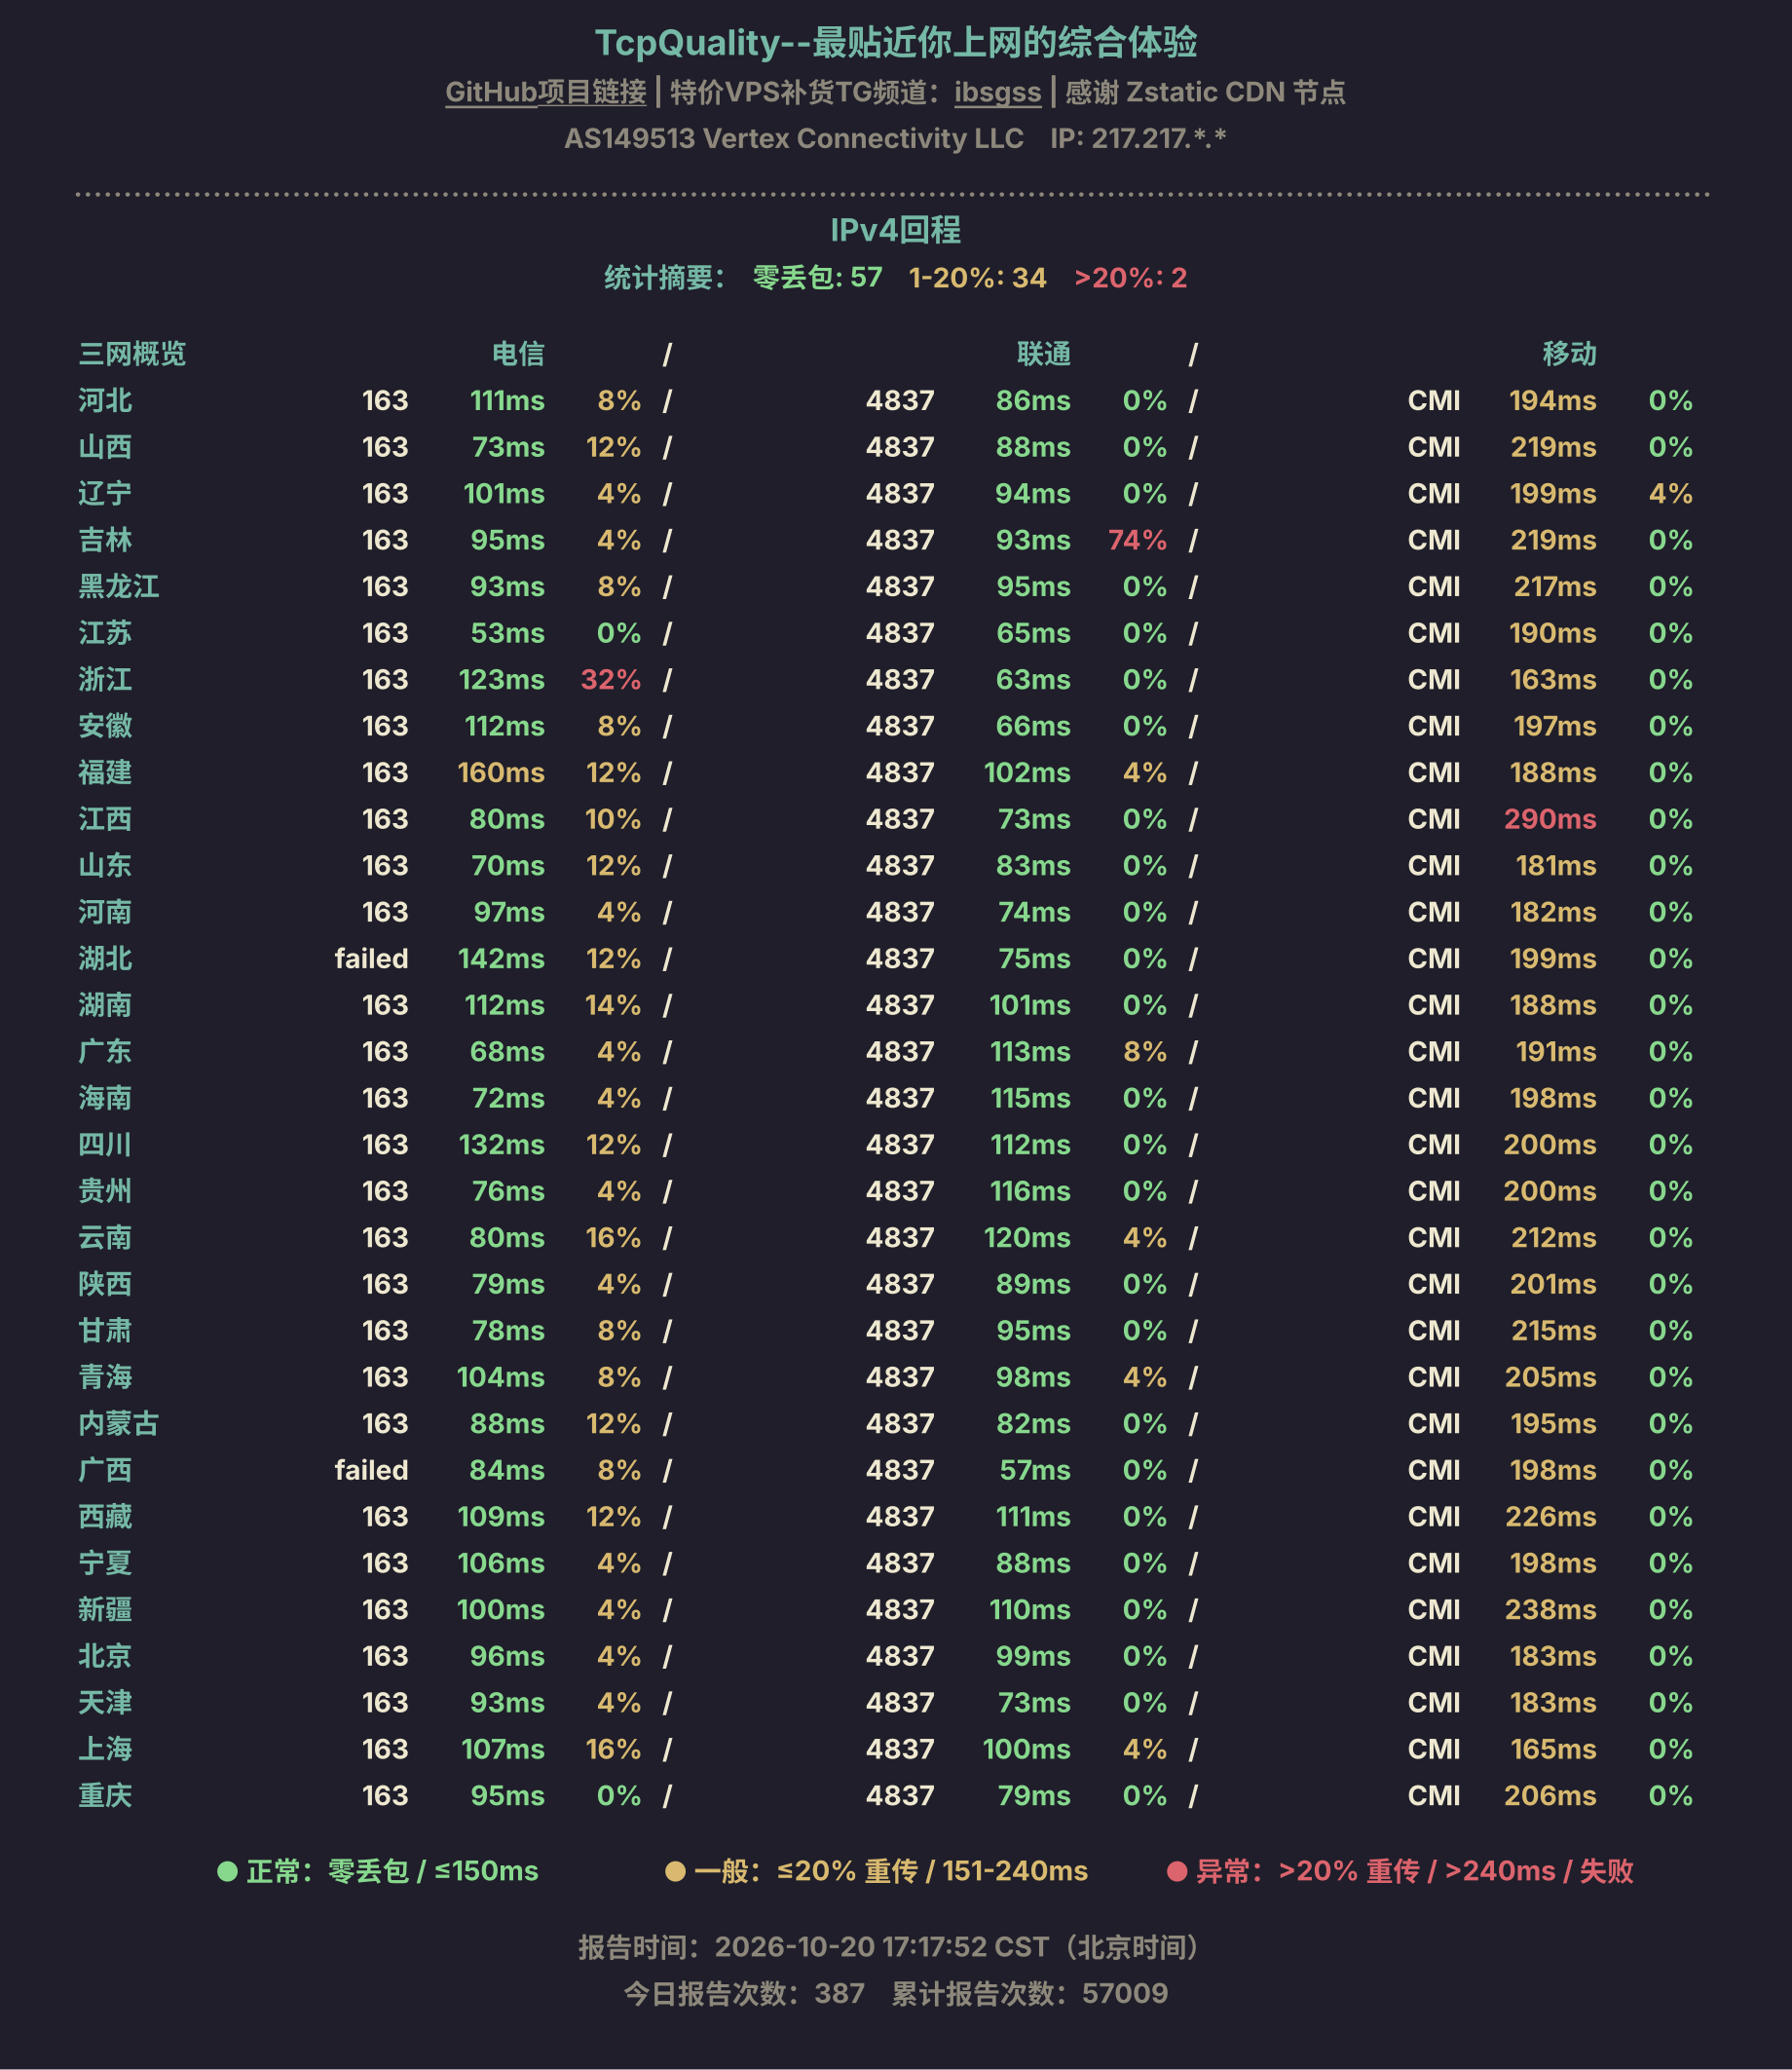The height and width of the screenshot is (2070, 1792).
Task: Click 120ms Unicom latency in 云南 row
Action: click(x=1027, y=1237)
